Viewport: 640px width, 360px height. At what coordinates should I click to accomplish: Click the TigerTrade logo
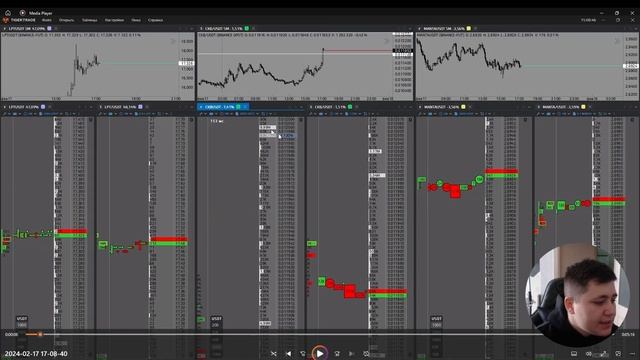(x=19, y=20)
